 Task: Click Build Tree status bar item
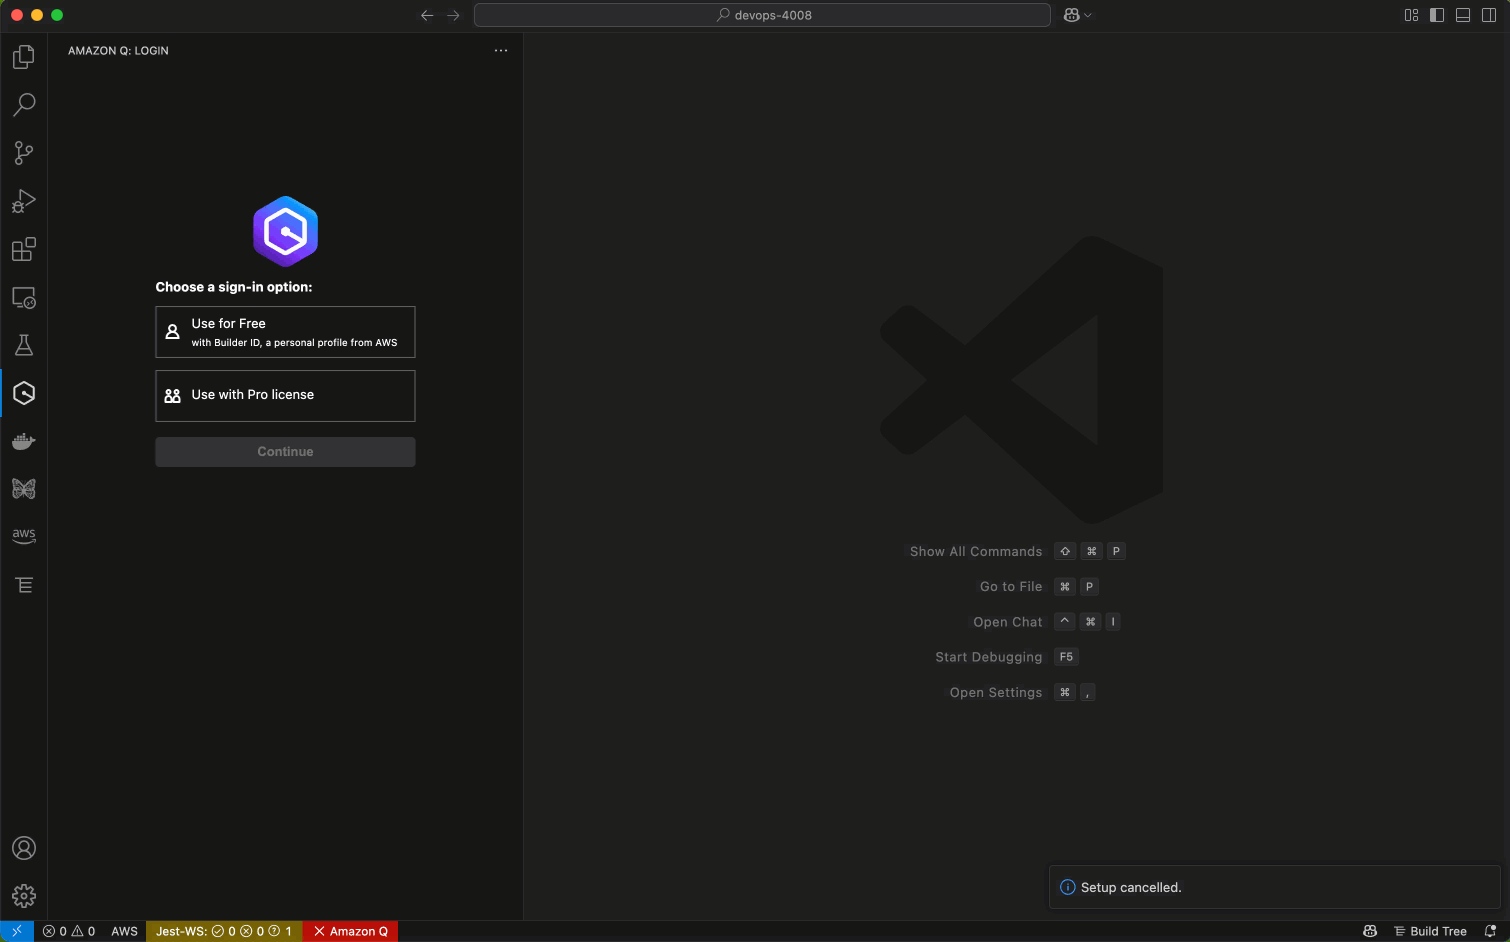point(1430,931)
